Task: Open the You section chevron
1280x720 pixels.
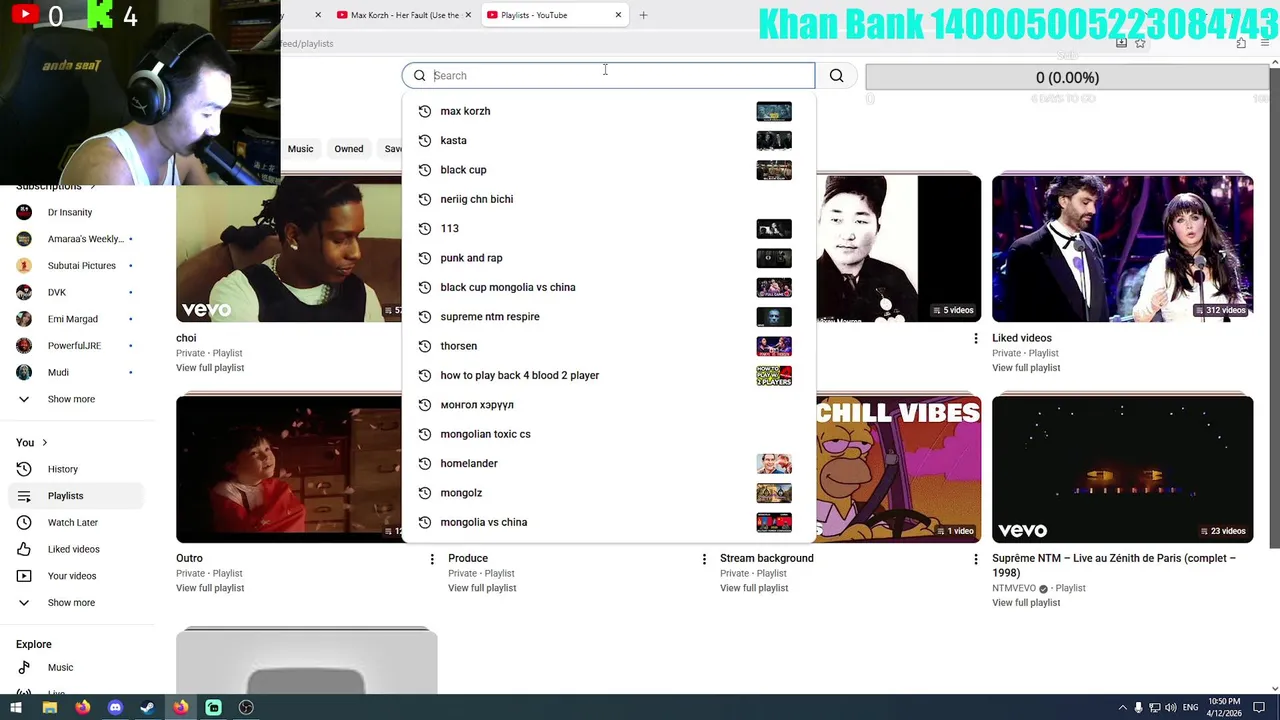Action: point(44,443)
